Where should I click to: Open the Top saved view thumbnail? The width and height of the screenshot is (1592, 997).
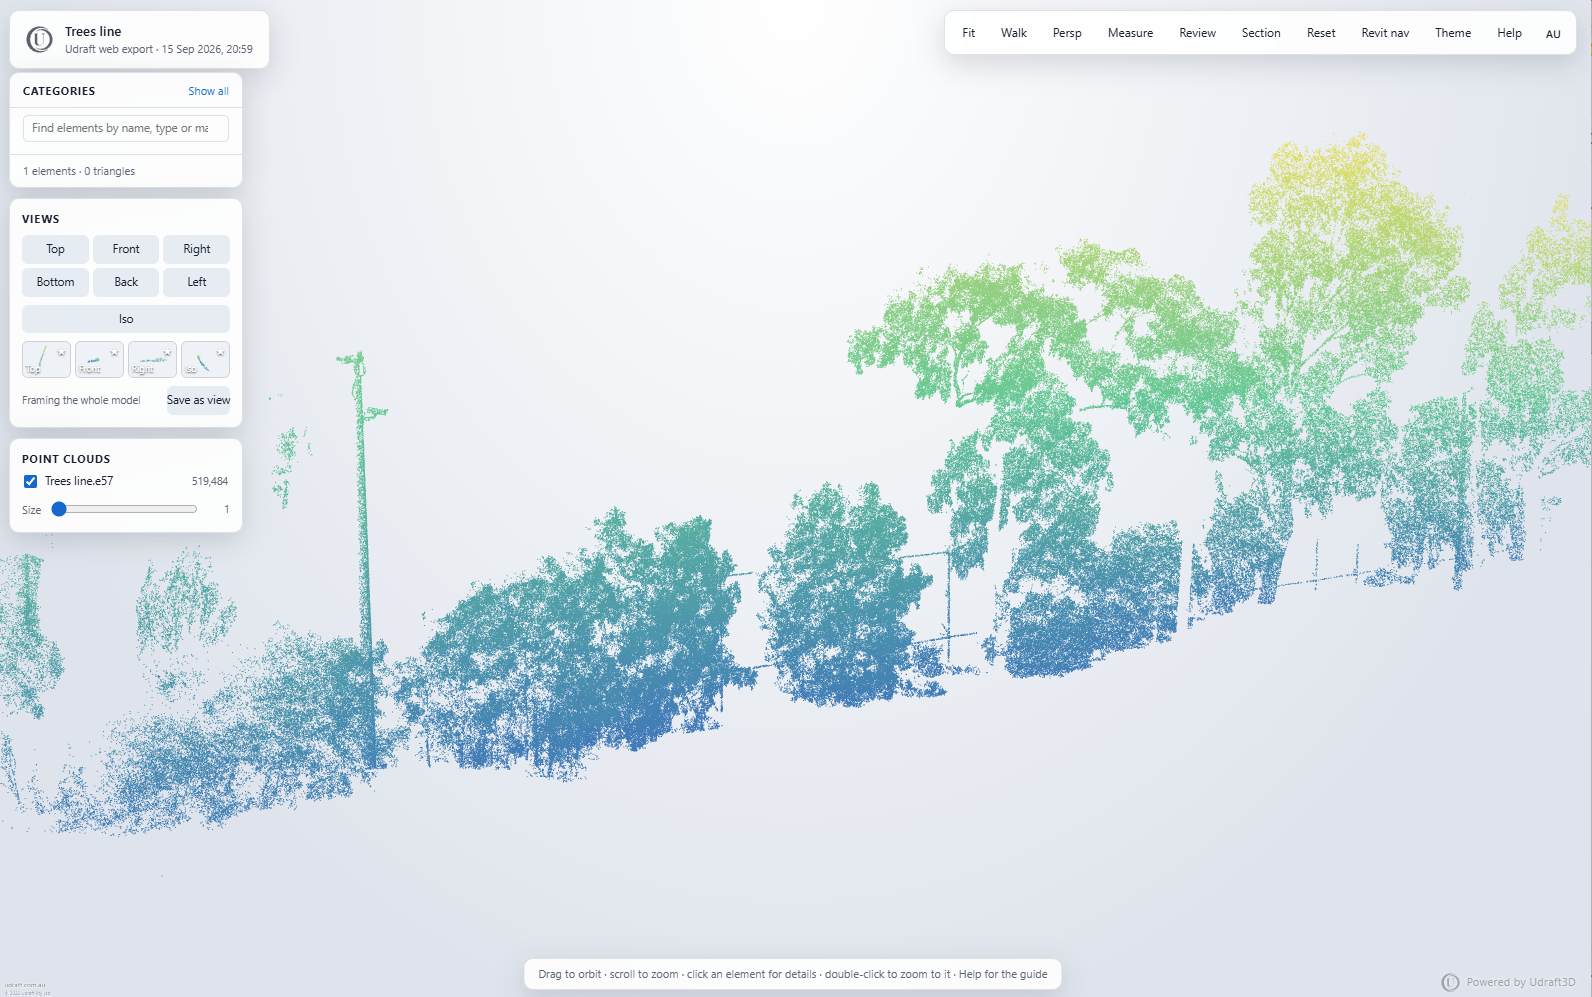point(46,360)
